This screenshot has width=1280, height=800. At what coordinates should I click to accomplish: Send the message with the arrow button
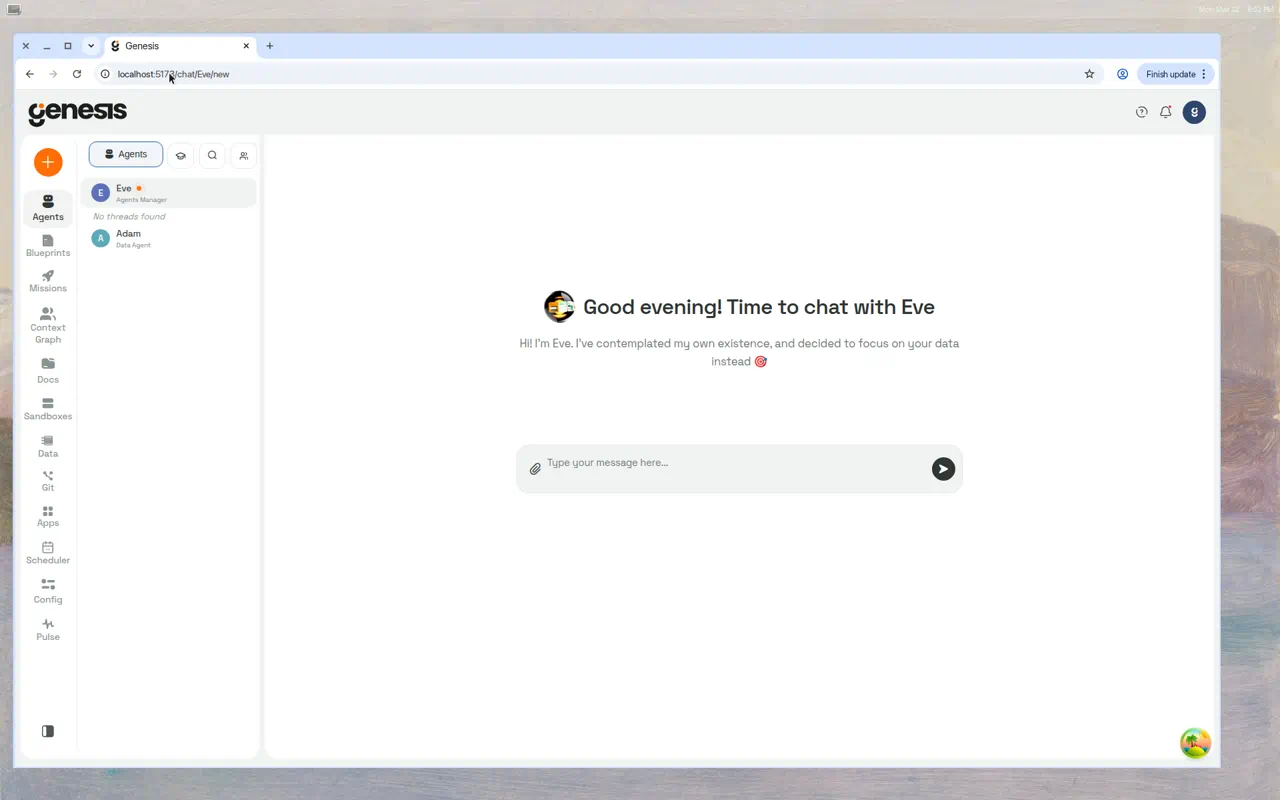tap(943, 469)
